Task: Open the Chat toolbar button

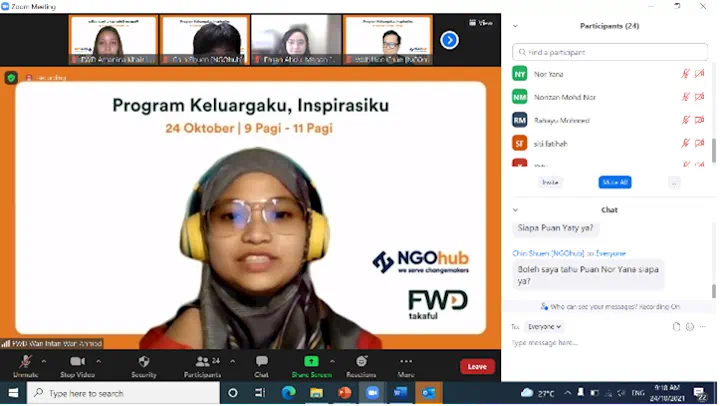Action: [262, 366]
